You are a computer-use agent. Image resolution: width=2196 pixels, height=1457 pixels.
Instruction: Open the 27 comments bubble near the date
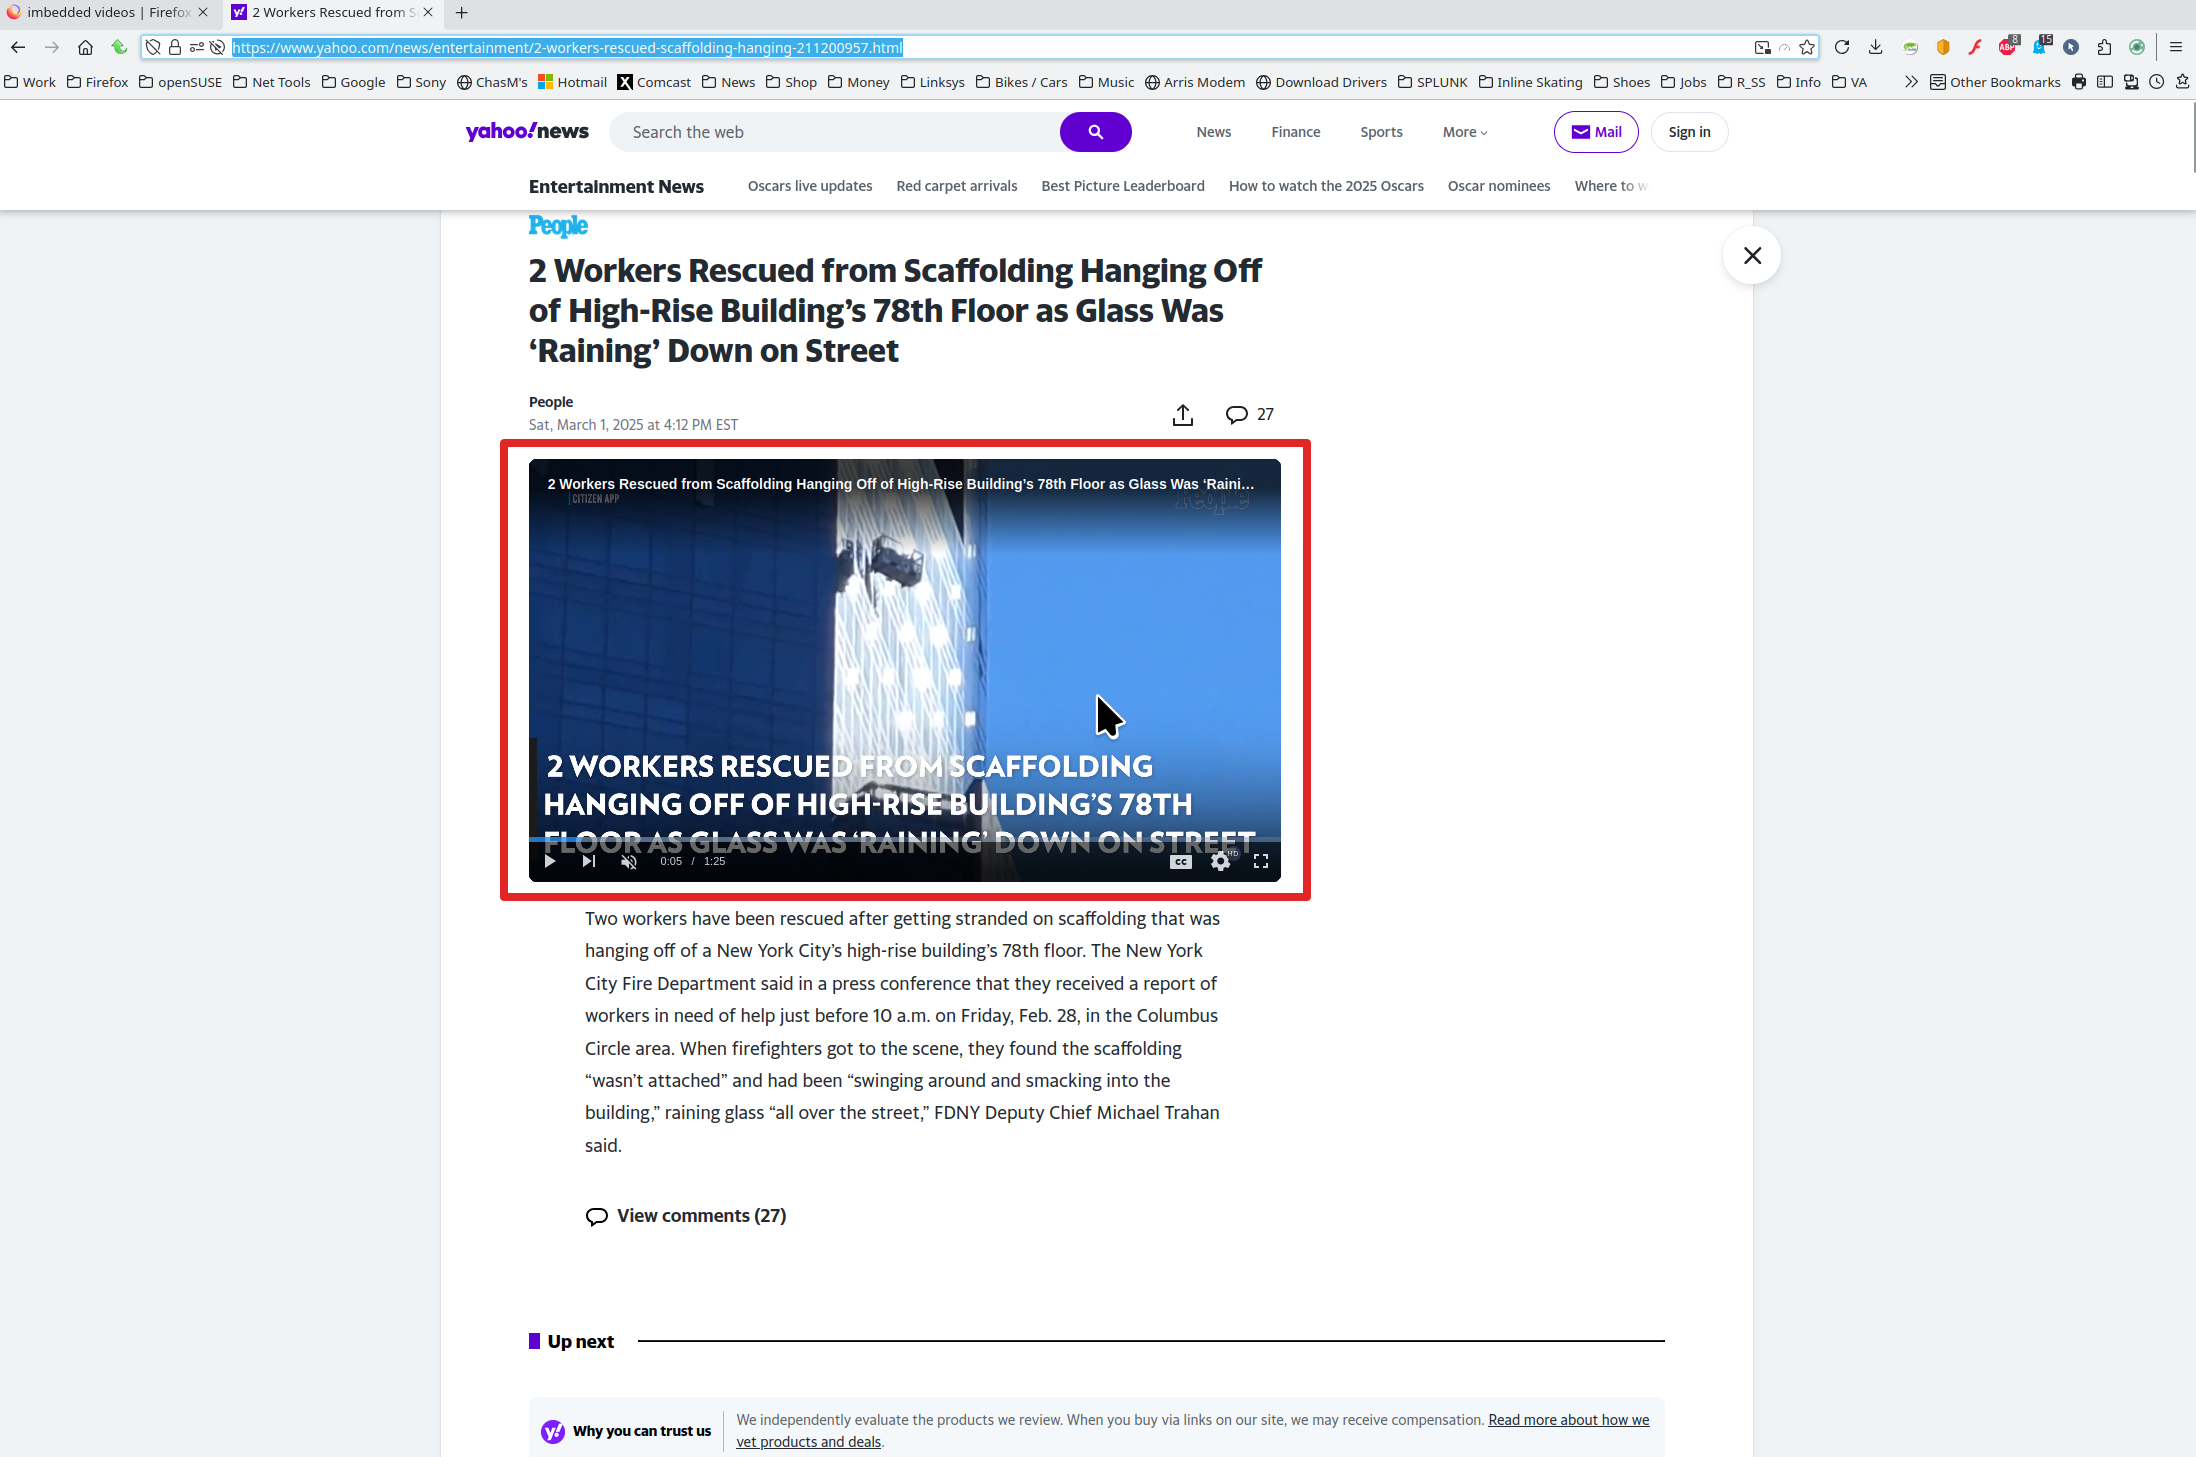point(1250,414)
